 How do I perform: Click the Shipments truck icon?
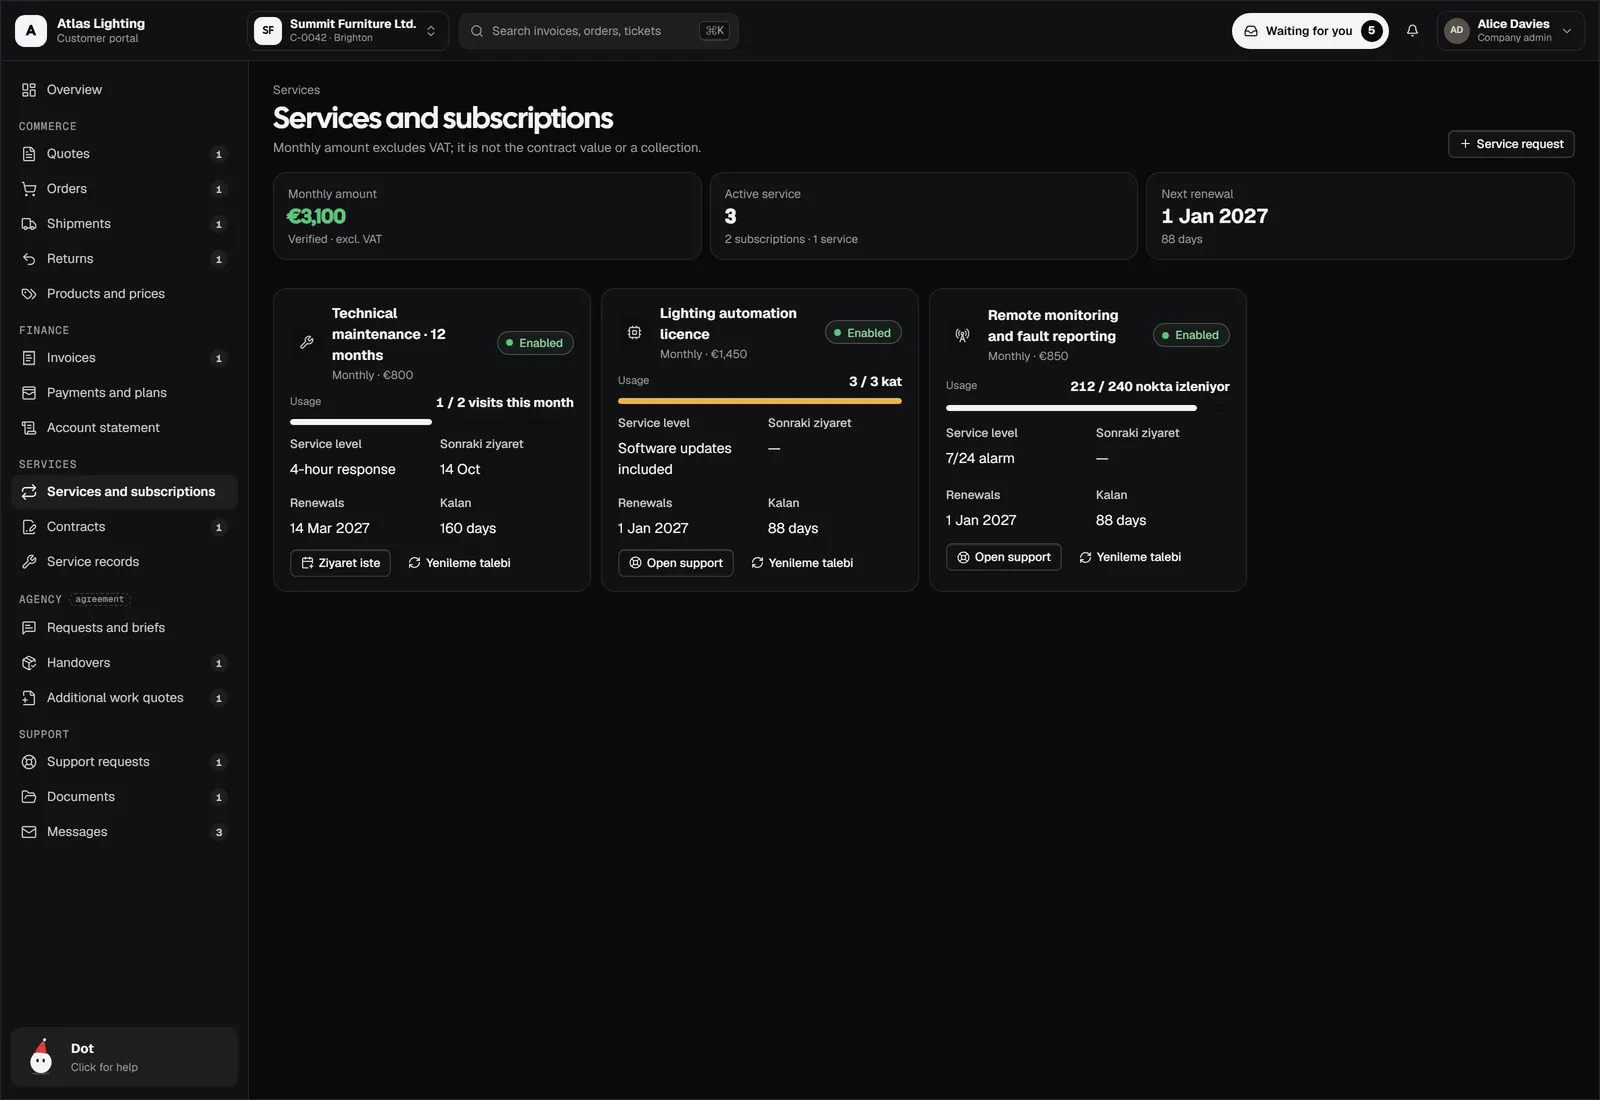29,224
